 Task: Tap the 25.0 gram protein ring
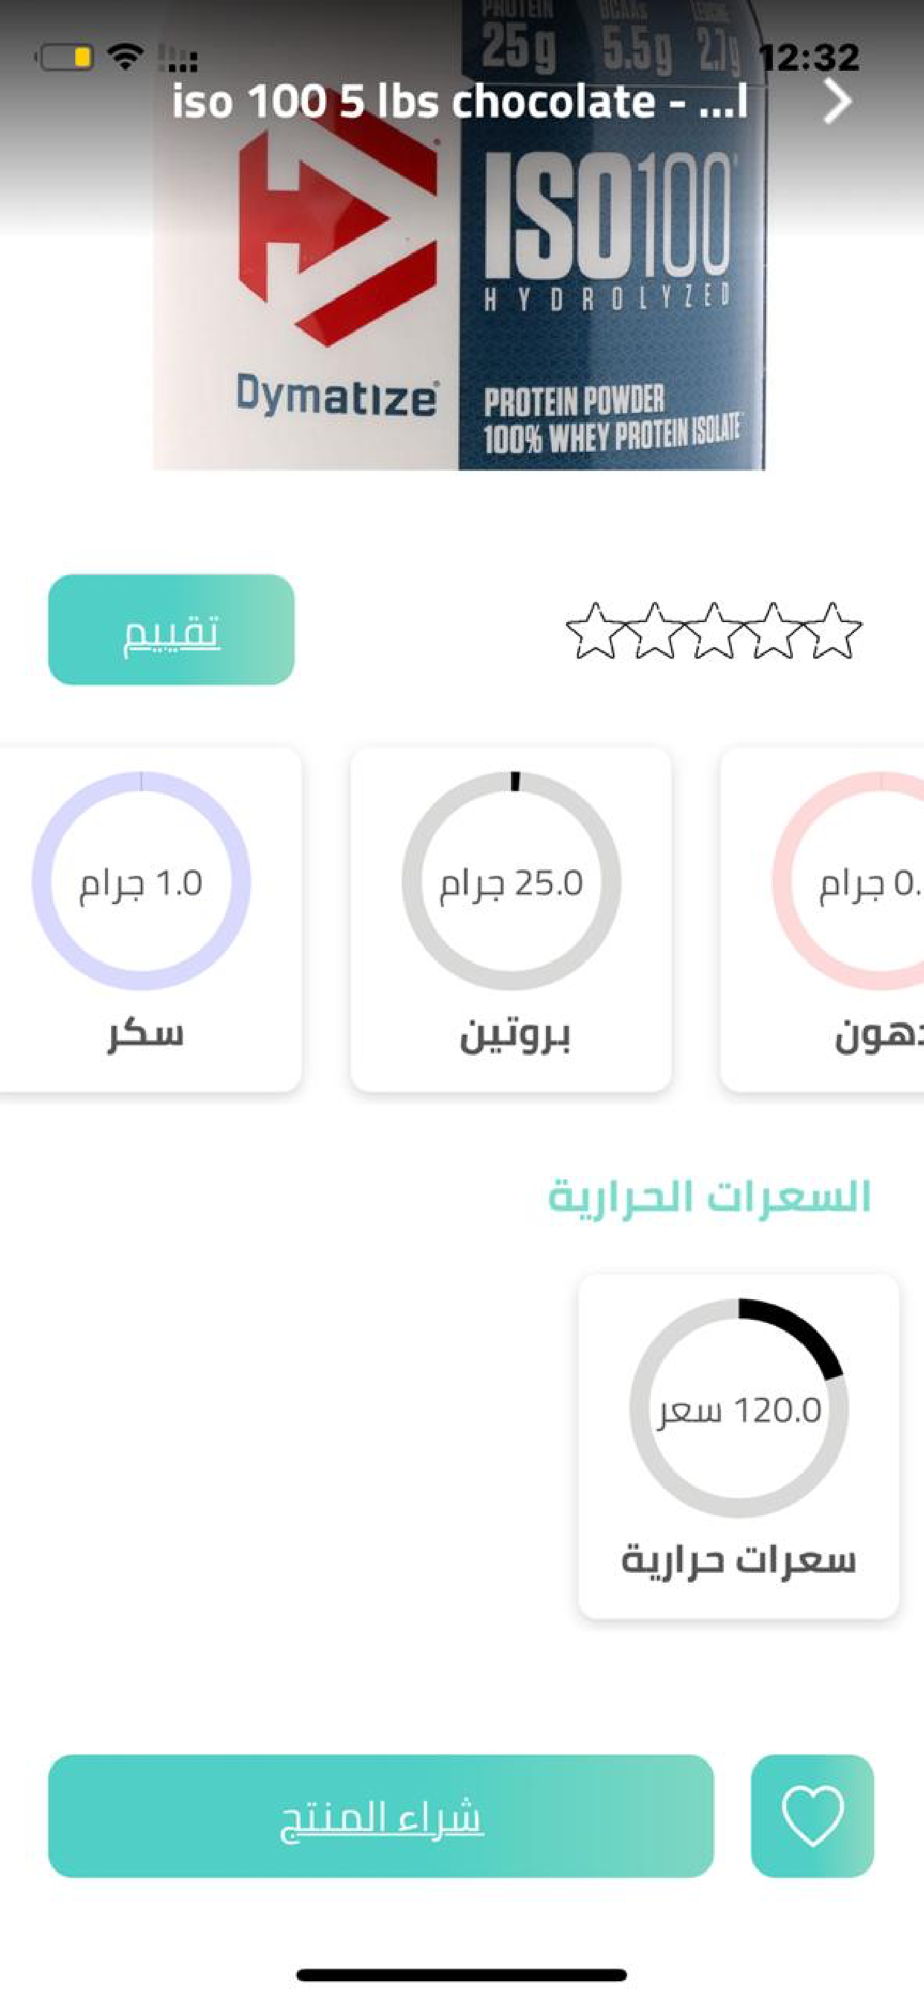click(511, 882)
